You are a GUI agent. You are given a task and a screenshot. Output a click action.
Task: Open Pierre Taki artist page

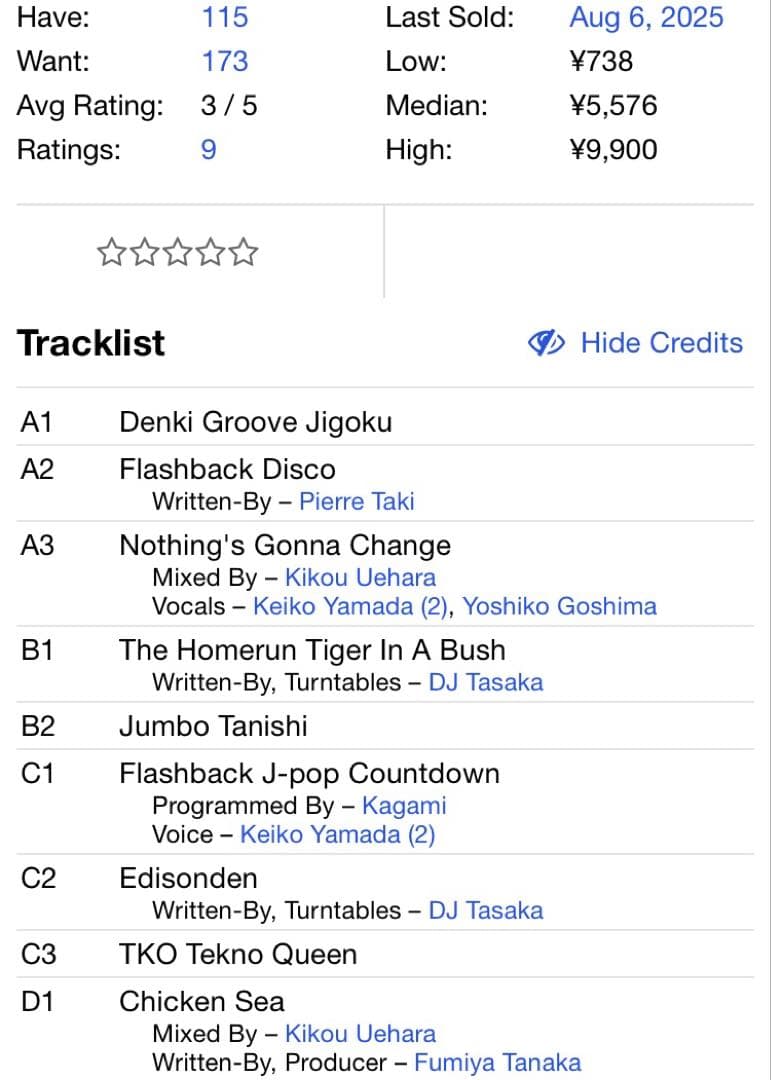pos(356,501)
